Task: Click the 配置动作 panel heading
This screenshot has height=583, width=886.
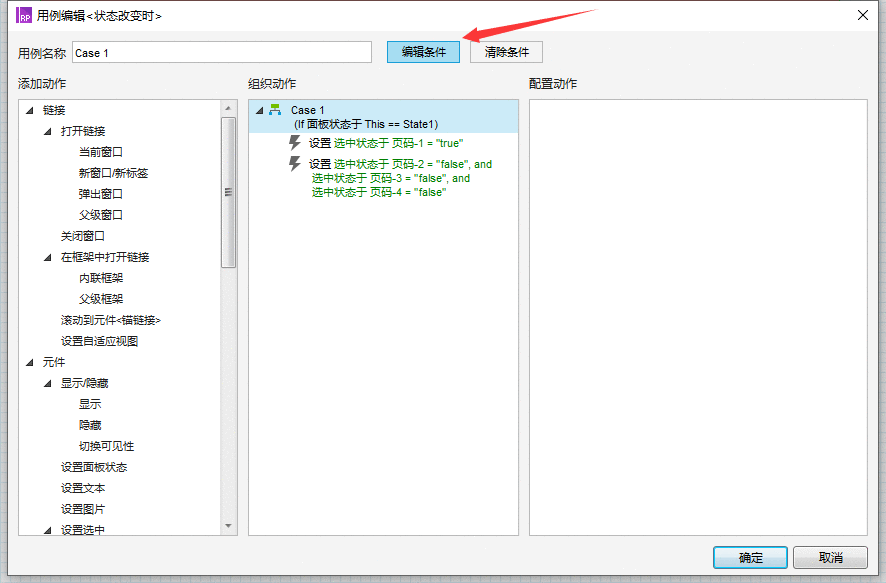Action: coord(553,84)
